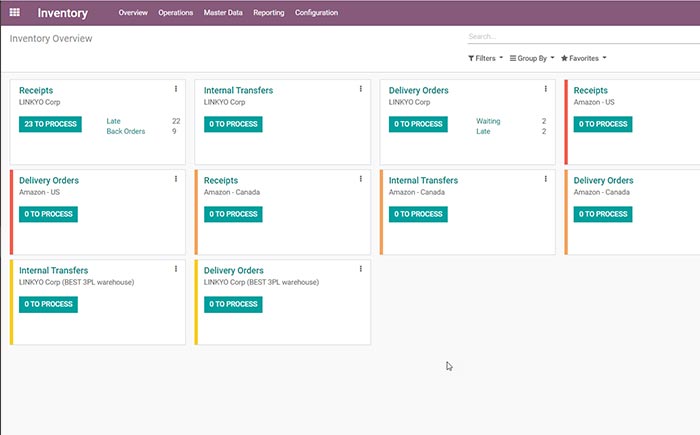This screenshot has height=435, width=700.
Task: Open kebab menu on LINKYO Corp Receipts card
Action: pyautogui.click(x=176, y=89)
